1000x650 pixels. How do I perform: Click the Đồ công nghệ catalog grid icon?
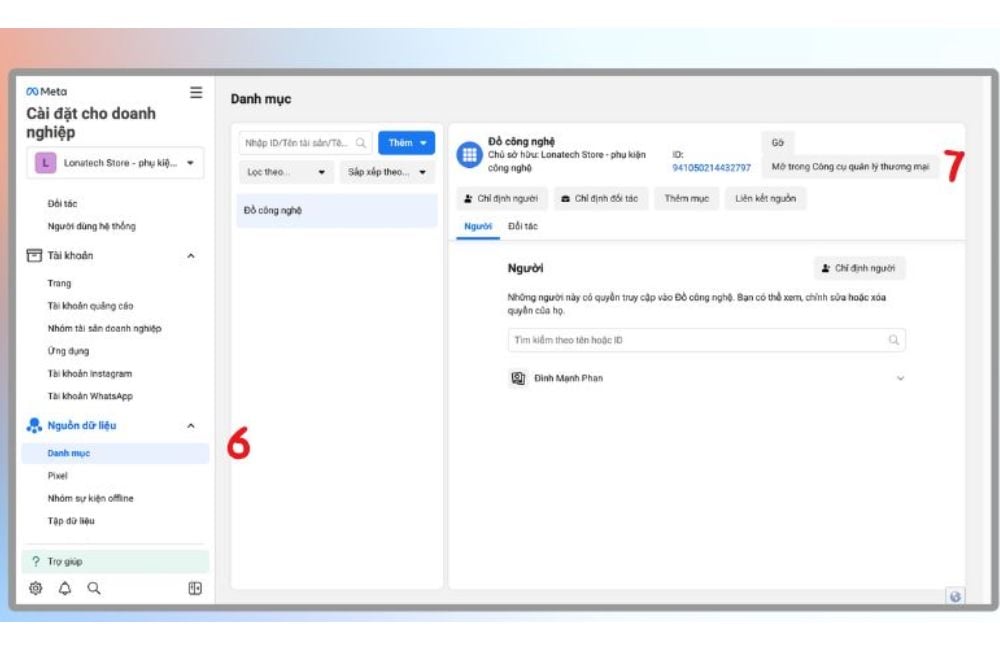pos(469,155)
